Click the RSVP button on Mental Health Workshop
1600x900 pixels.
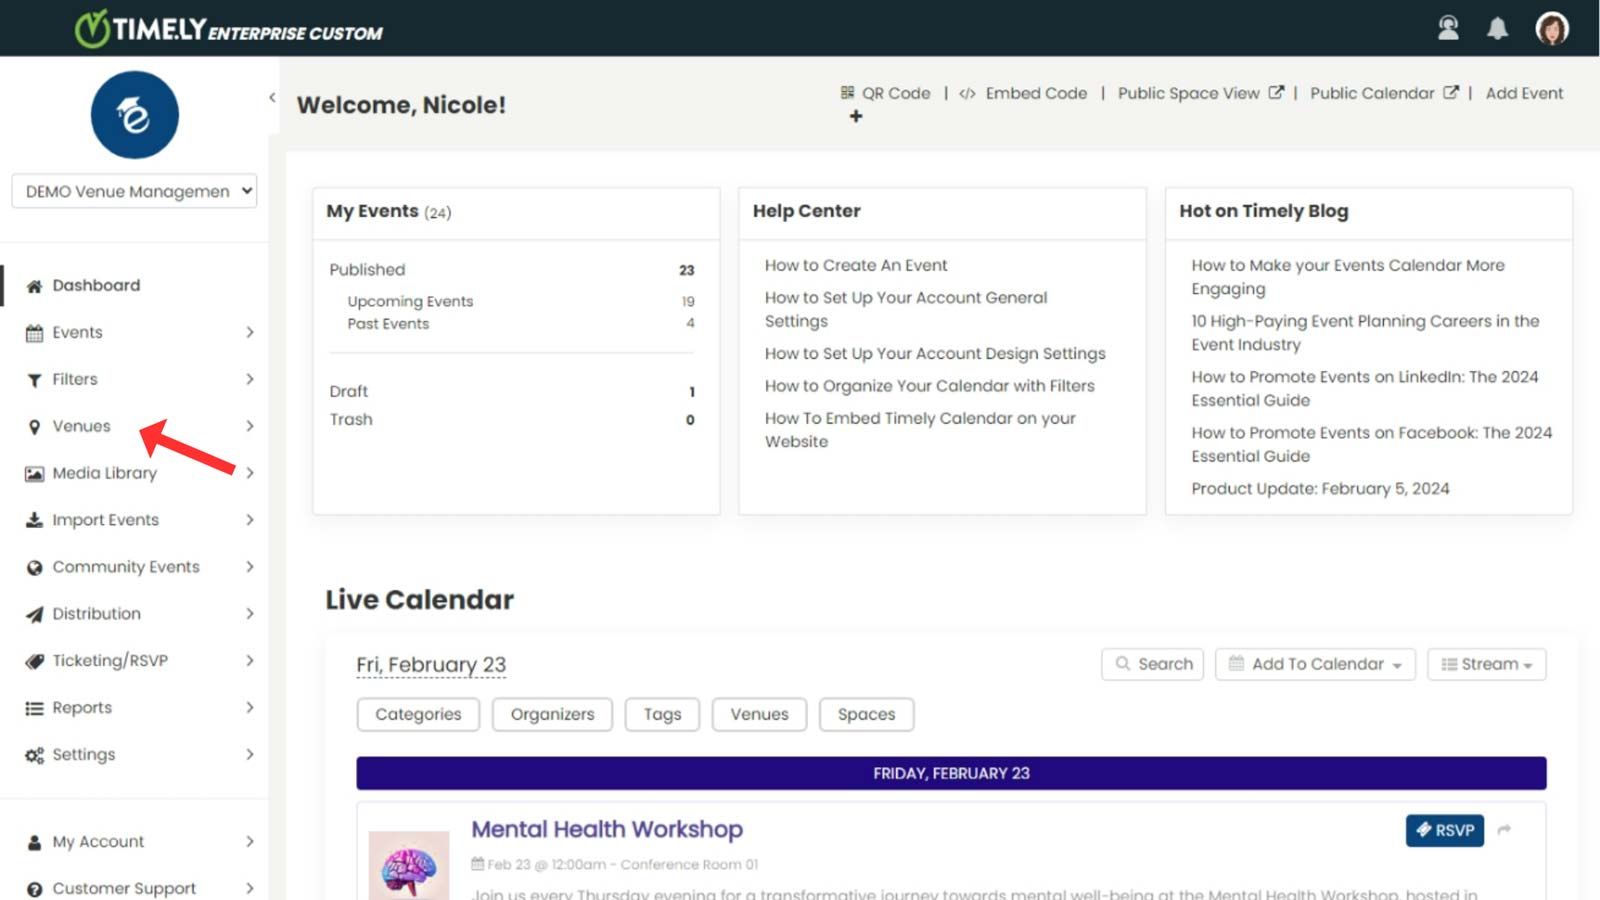[x=1444, y=830]
